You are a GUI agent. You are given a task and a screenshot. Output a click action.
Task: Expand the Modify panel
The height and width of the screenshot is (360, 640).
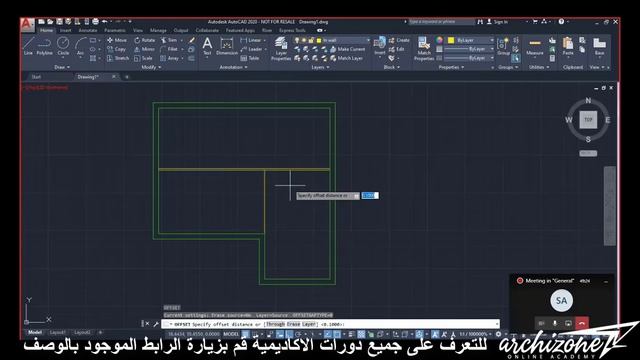click(151, 67)
